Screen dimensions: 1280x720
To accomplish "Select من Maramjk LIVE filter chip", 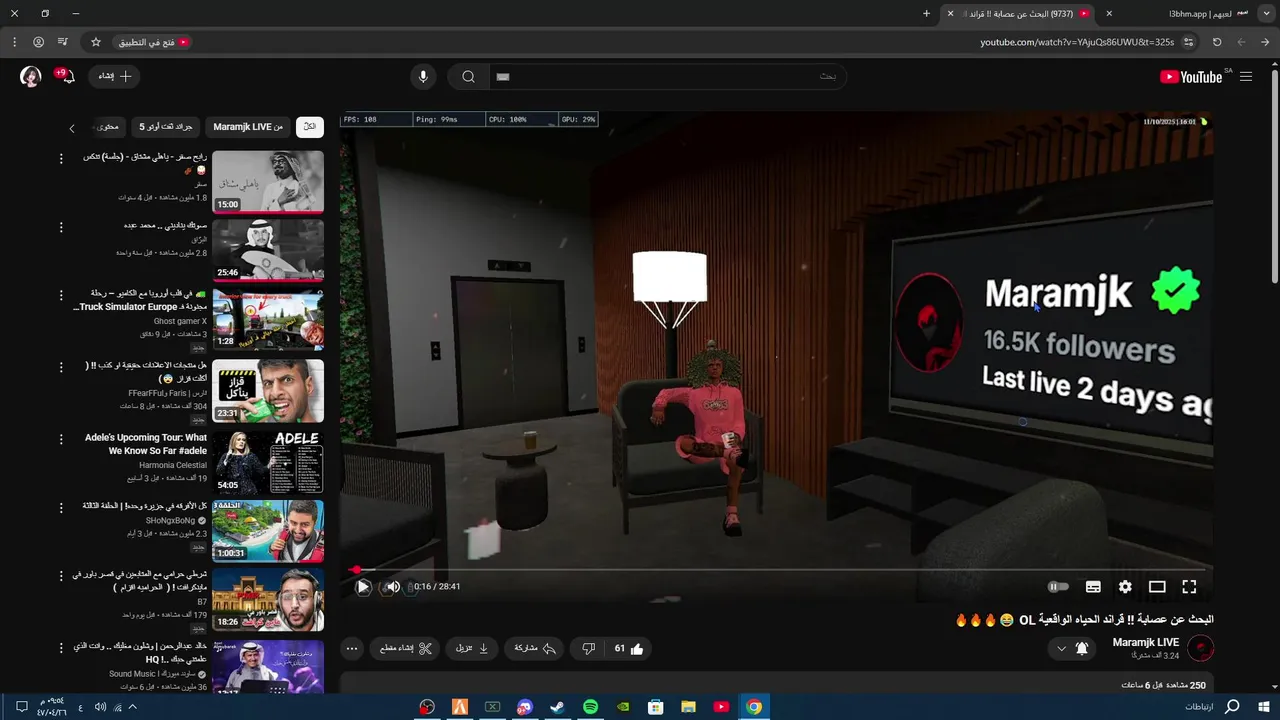I will pyautogui.click(x=248, y=127).
